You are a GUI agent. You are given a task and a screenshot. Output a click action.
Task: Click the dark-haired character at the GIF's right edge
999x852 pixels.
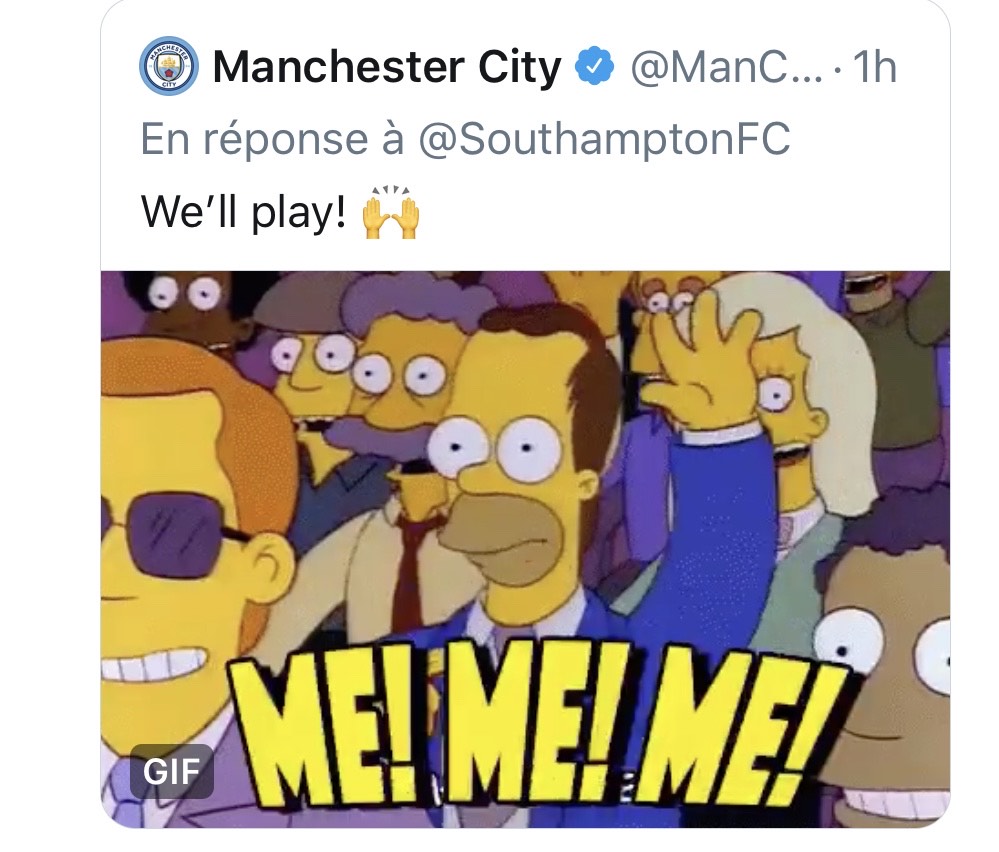coord(890,640)
